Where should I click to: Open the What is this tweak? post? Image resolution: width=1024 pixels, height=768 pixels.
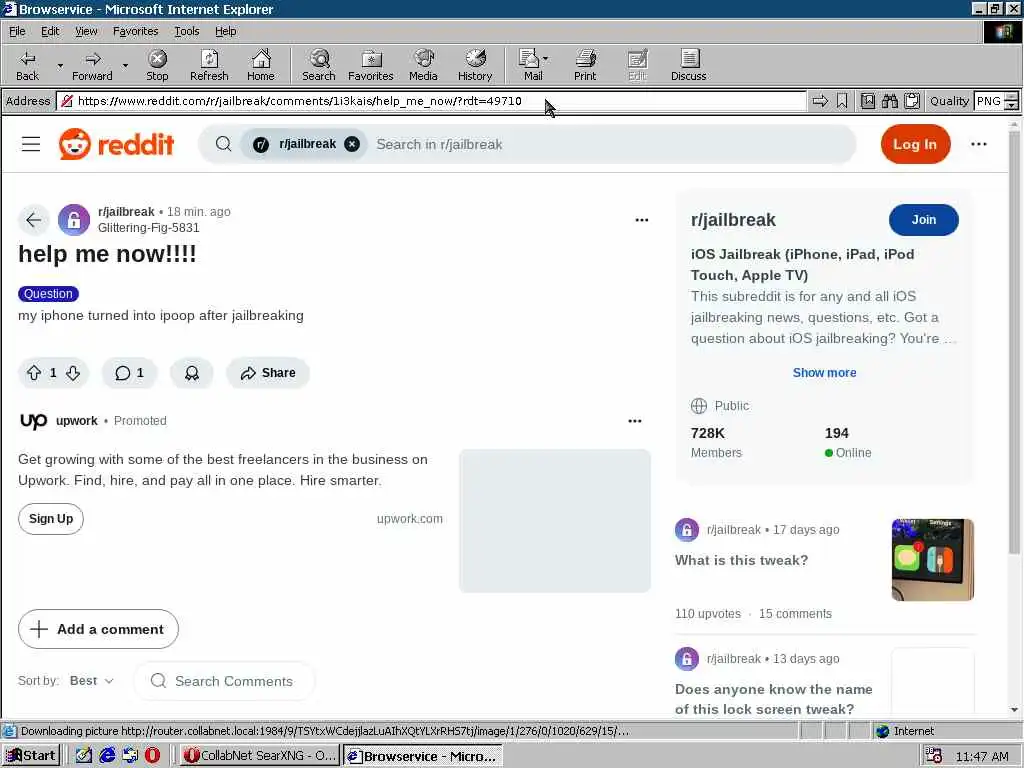741,560
